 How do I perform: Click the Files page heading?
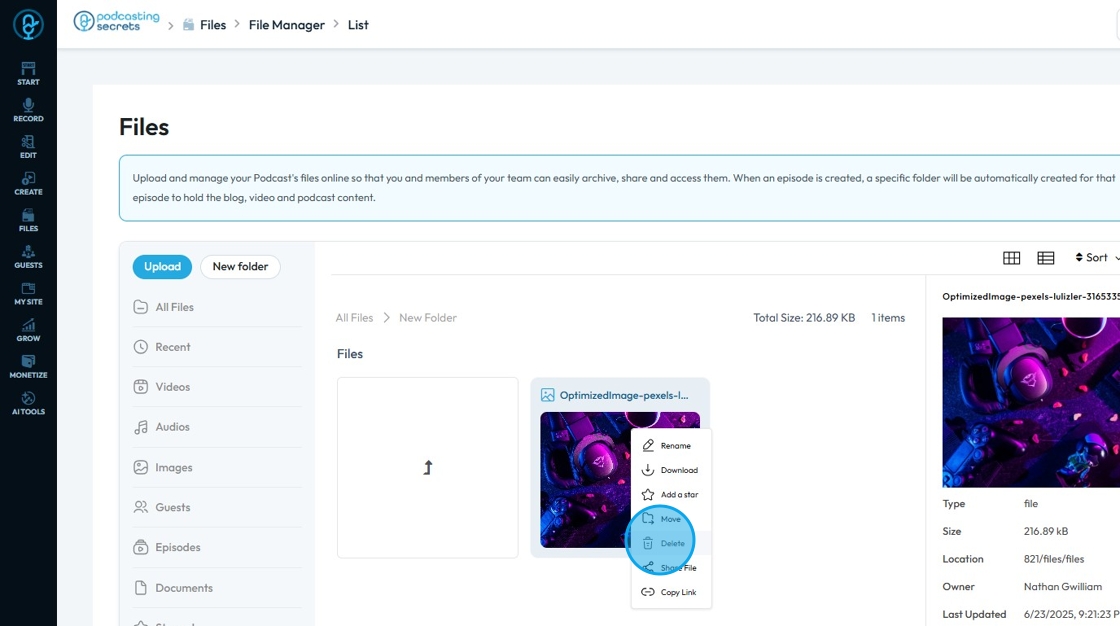(x=144, y=127)
